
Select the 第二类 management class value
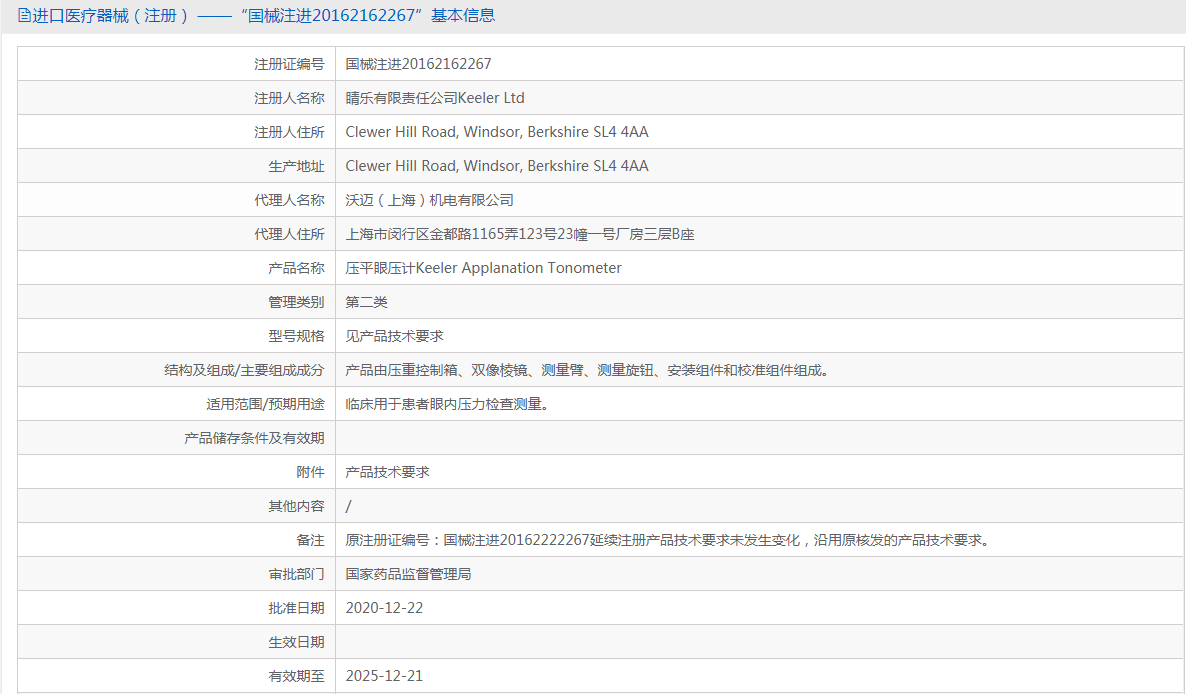pos(367,302)
